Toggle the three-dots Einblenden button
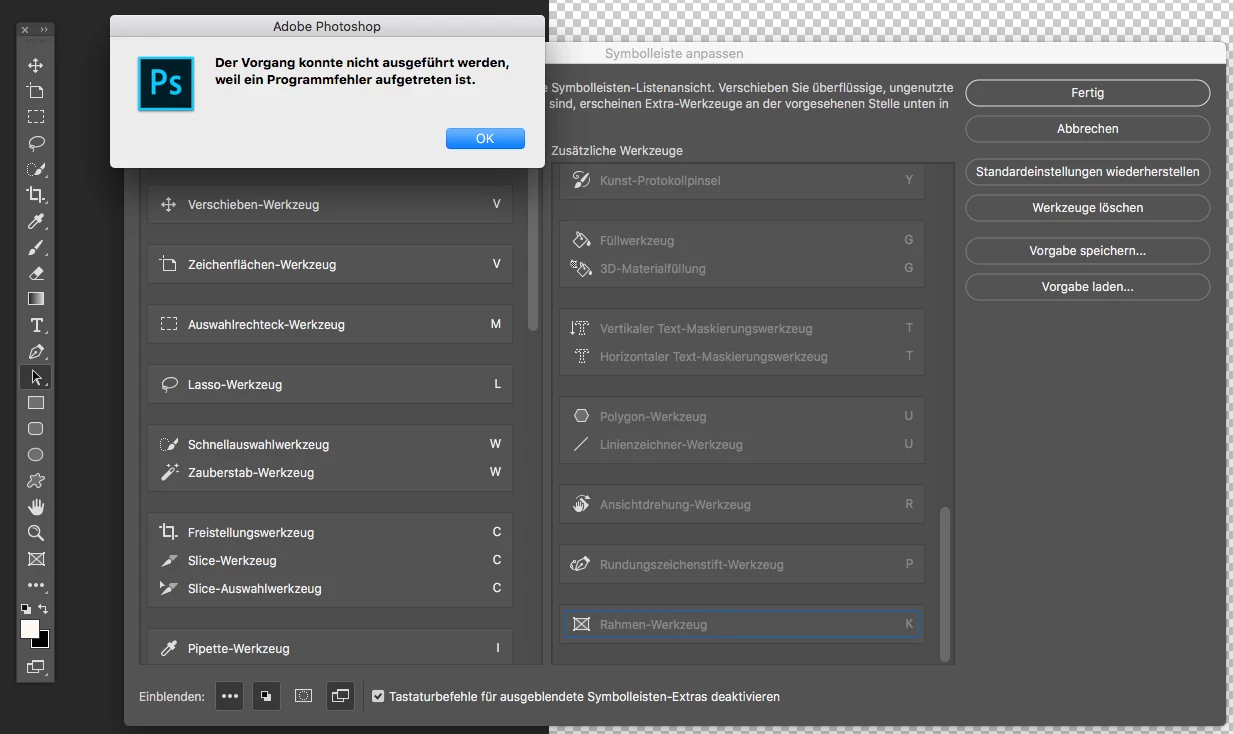The width and height of the screenshot is (1233, 734). tap(230, 696)
